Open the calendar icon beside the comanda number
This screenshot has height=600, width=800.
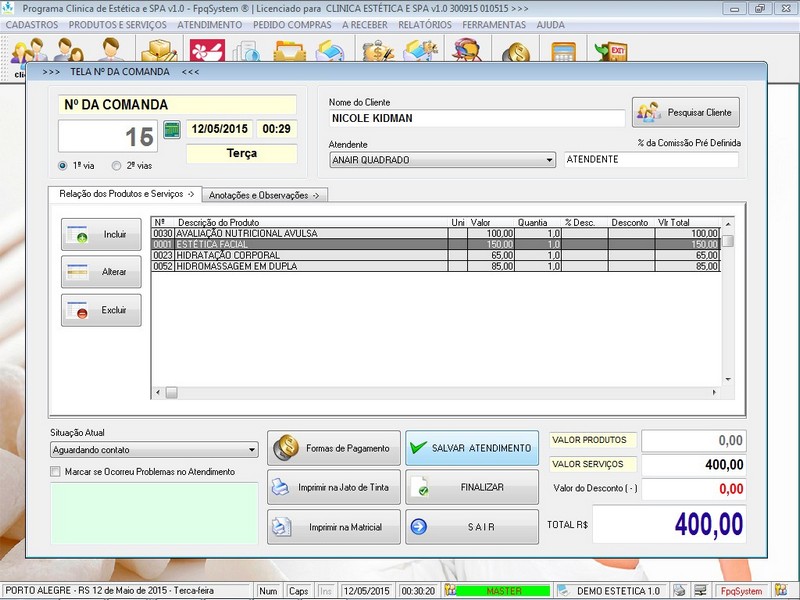tap(172, 130)
